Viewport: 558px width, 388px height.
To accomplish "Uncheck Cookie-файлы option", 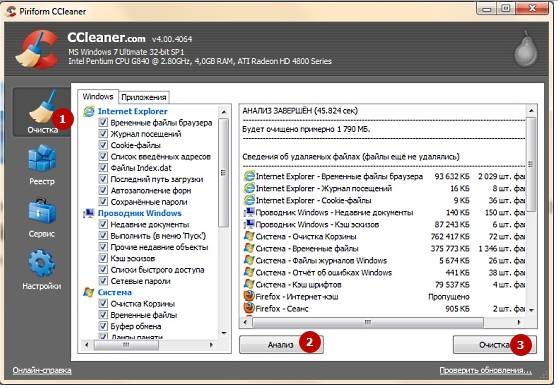I will click(x=103, y=145).
